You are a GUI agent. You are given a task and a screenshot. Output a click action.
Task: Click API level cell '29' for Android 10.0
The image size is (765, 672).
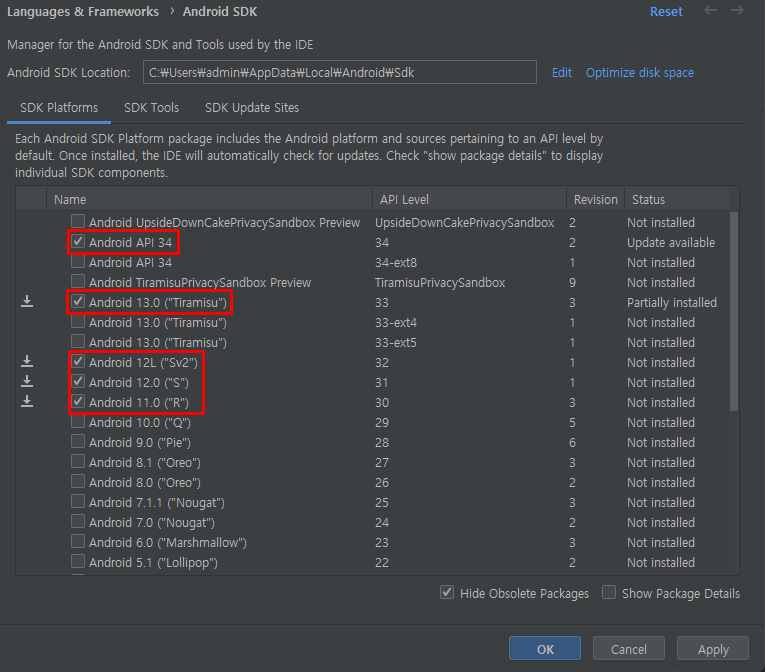click(382, 423)
